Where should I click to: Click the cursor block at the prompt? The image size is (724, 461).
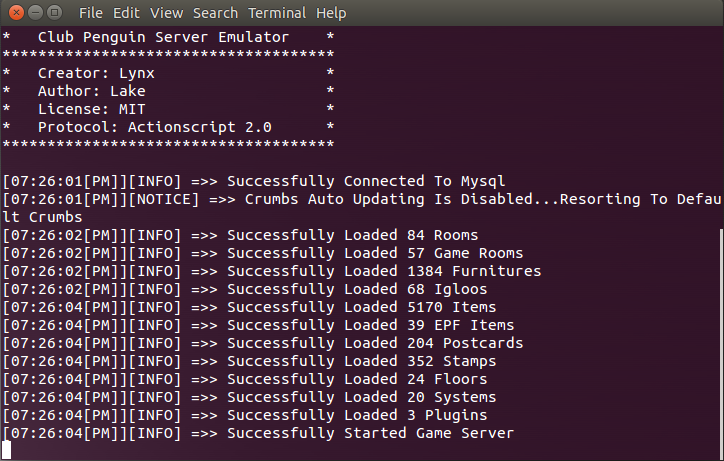pyautogui.click(x=6, y=450)
